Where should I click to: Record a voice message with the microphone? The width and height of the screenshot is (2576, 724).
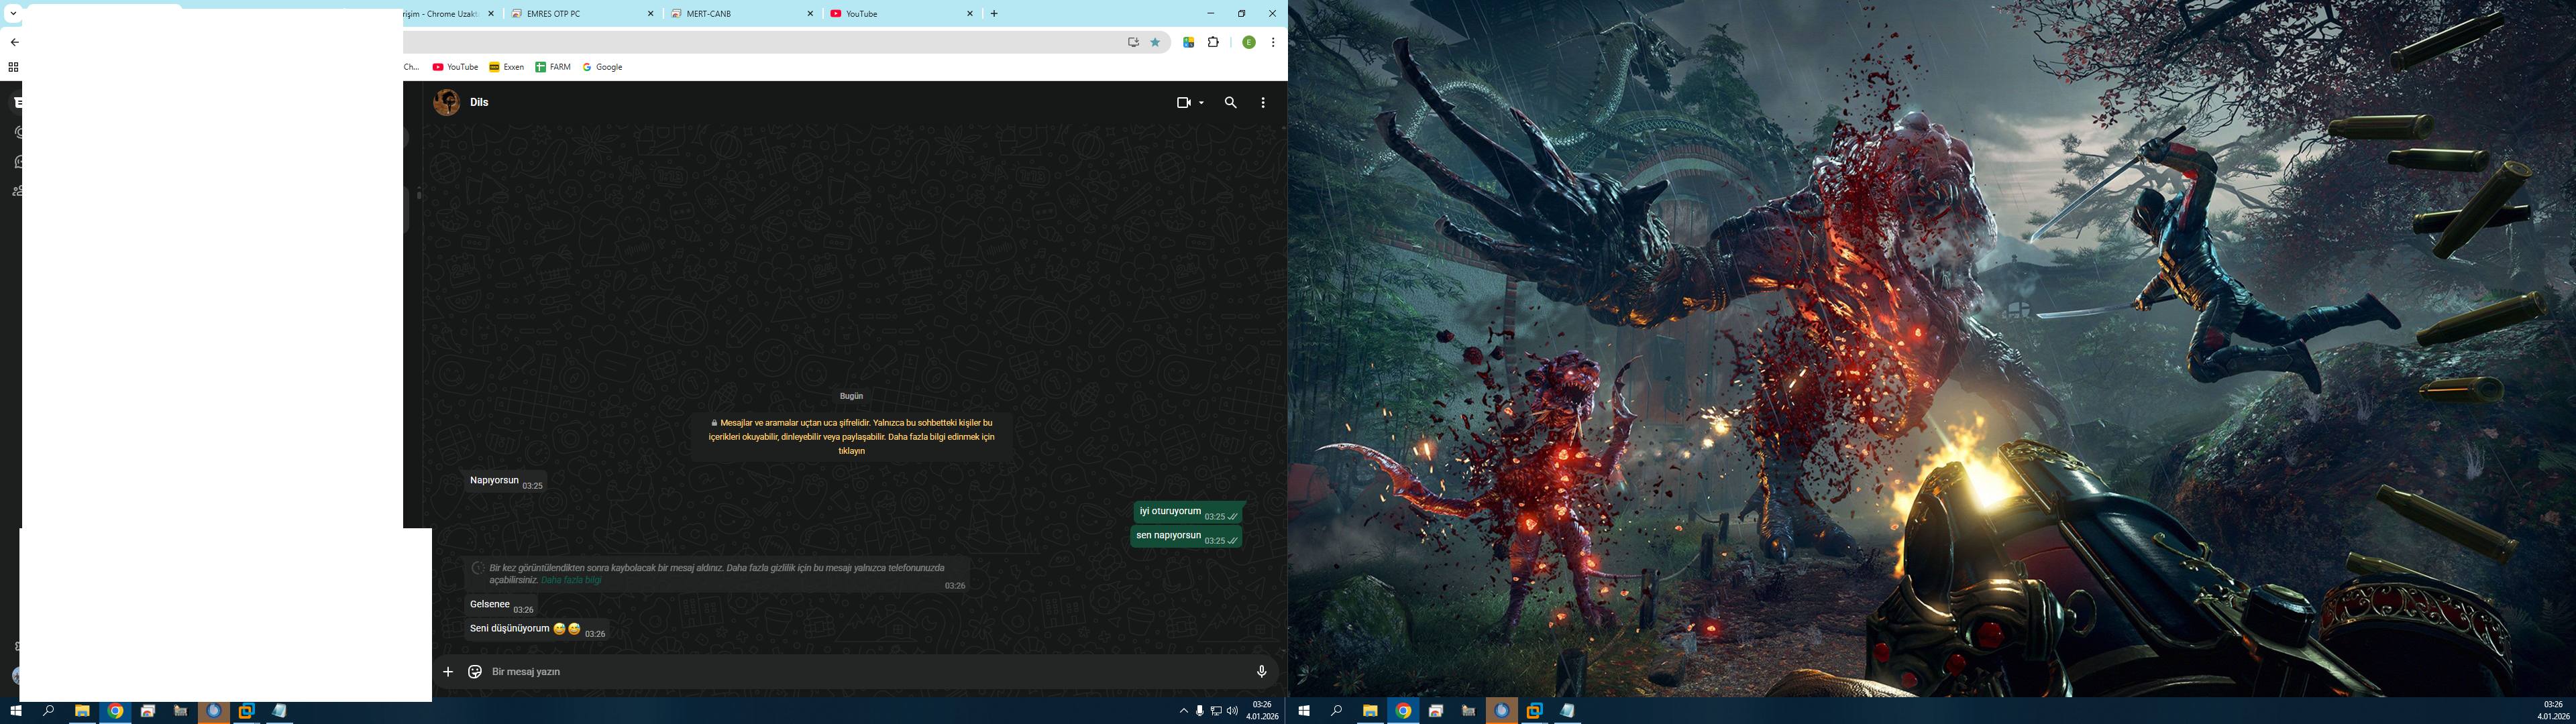click(1261, 672)
